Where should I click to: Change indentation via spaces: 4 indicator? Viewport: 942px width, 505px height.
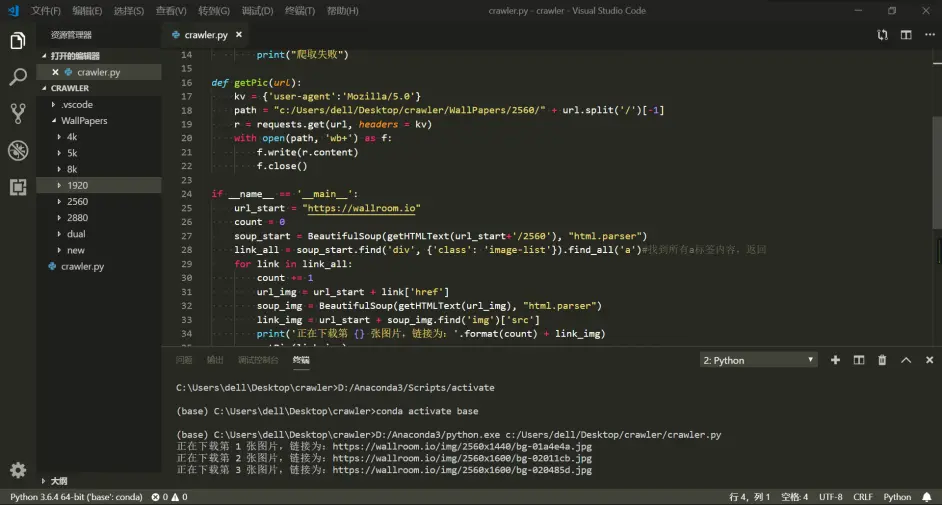(794, 497)
